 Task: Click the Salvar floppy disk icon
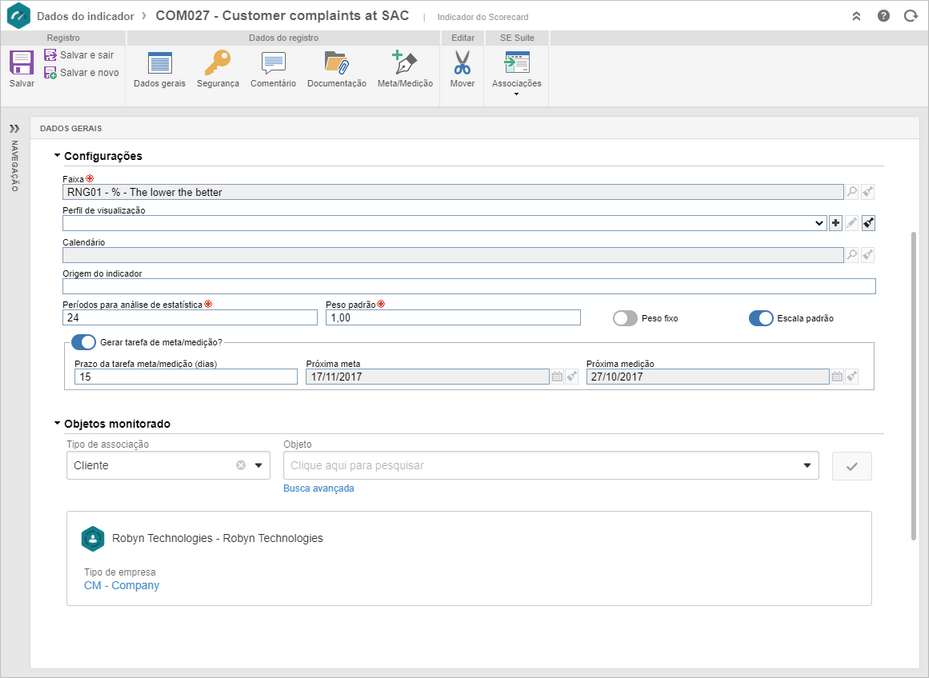(x=21, y=63)
